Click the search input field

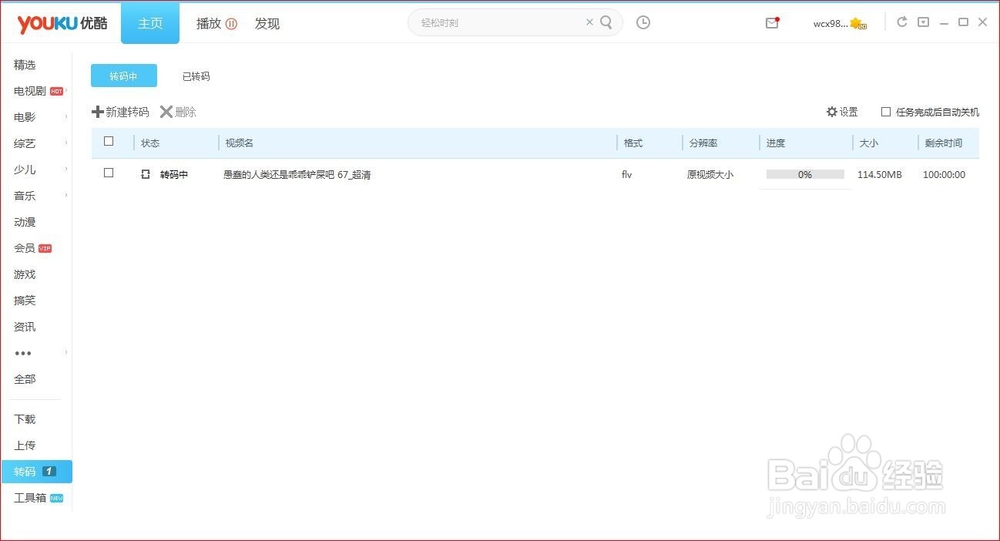pyautogui.click(x=501, y=22)
